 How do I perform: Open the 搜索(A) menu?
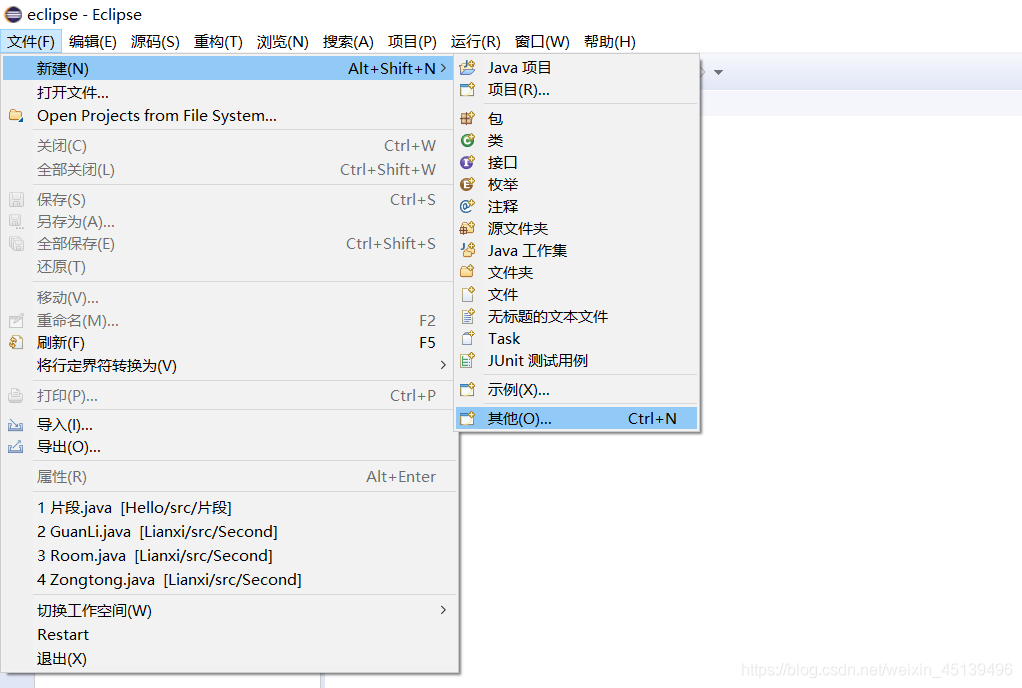[348, 42]
